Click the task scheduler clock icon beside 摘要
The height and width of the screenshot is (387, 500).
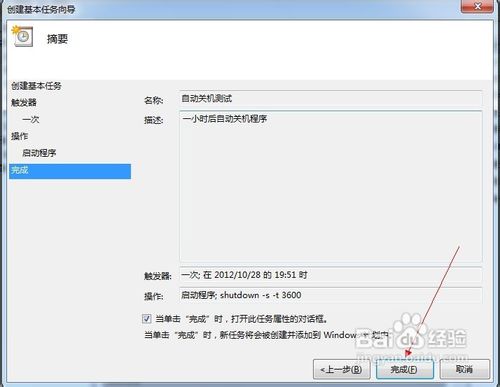point(22,36)
